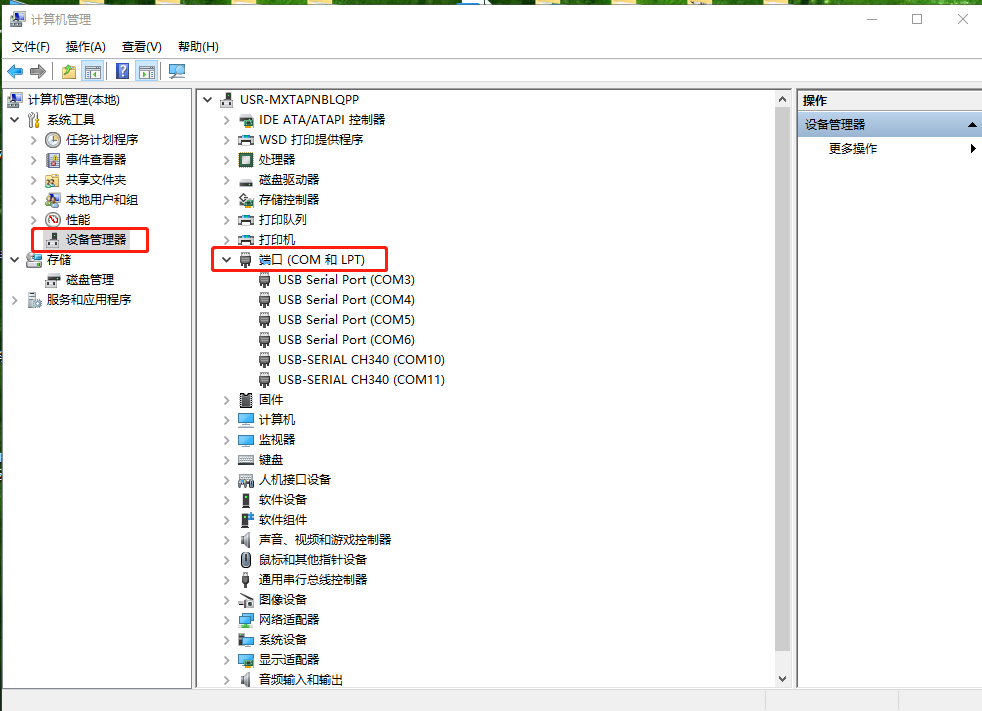Image resolution: width=982 pixels, height=711 pixels.
Task: Click the 网络适配器 icon
Action: (x=246, y=620)
